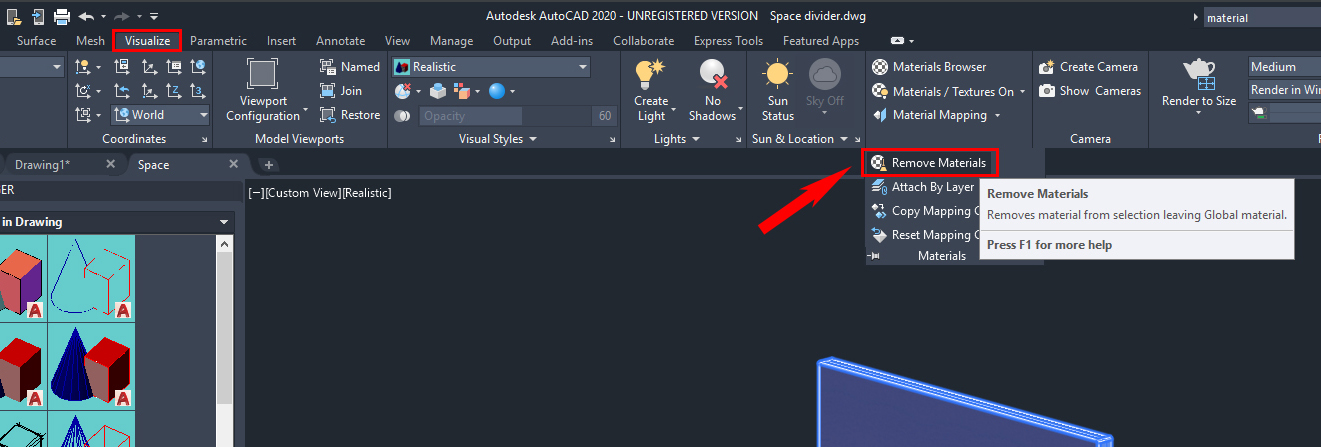This screenshot has width=1321, height=447.
Task: Click the UCS 3-Point icon
Action: (198, 91)
